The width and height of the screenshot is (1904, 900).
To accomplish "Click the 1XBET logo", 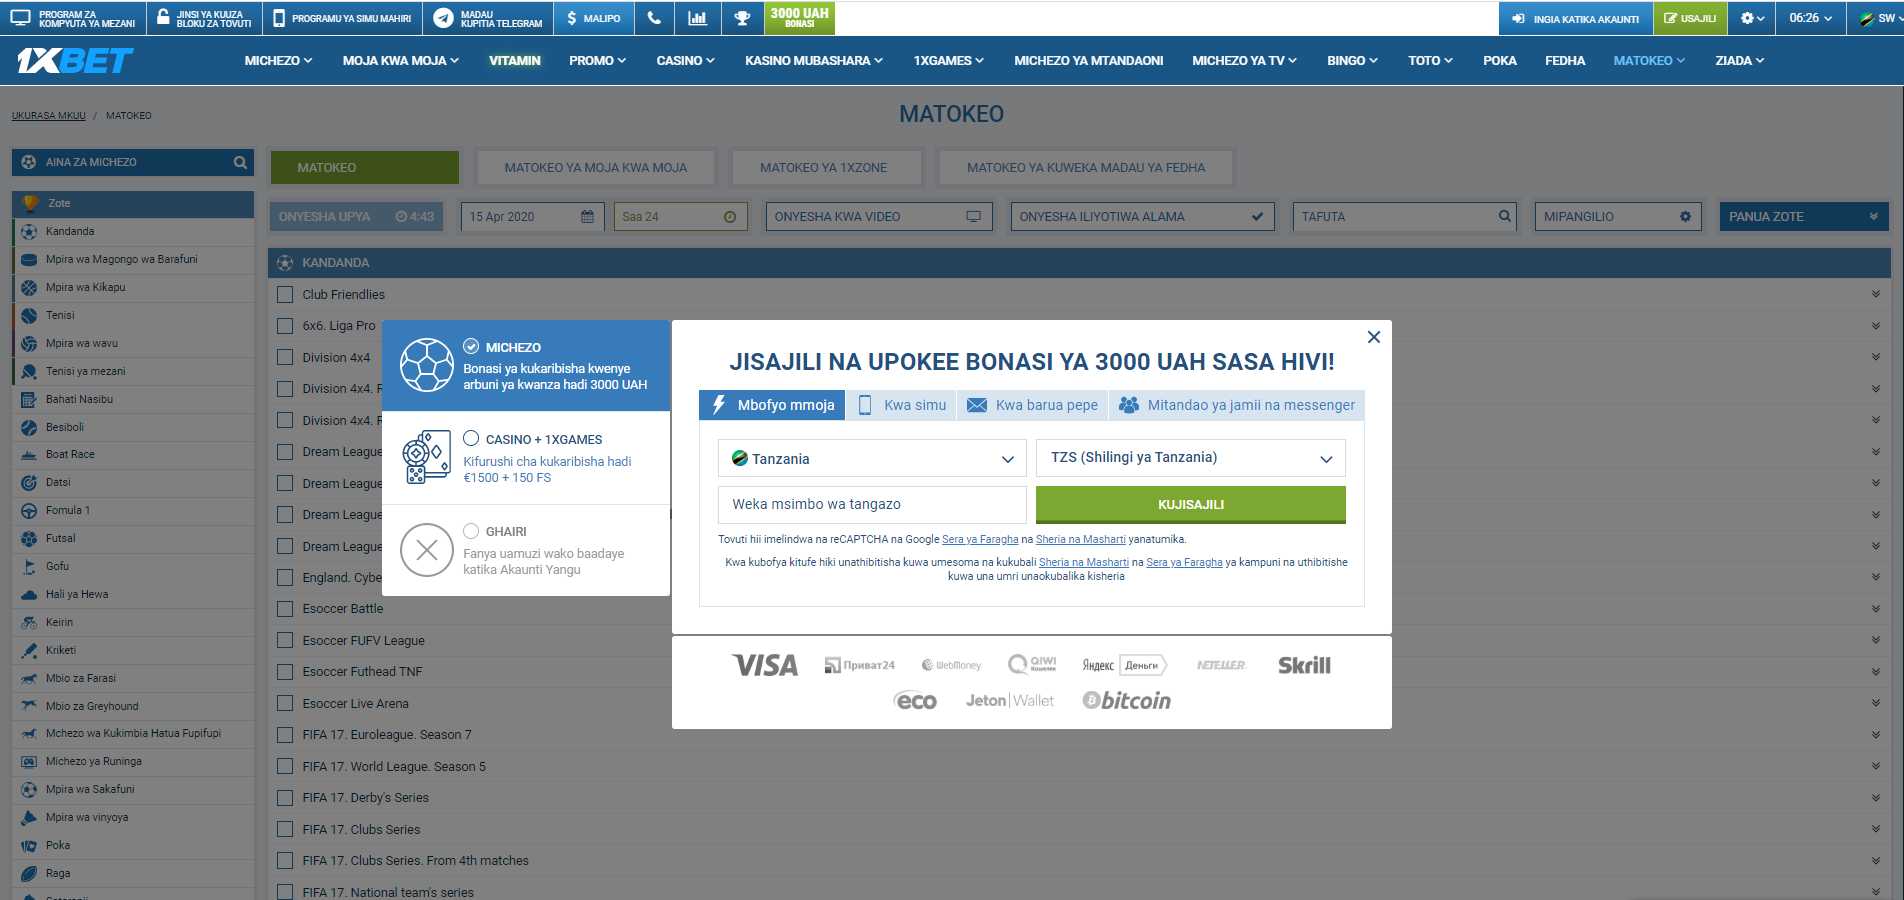I will coord(75,61).
